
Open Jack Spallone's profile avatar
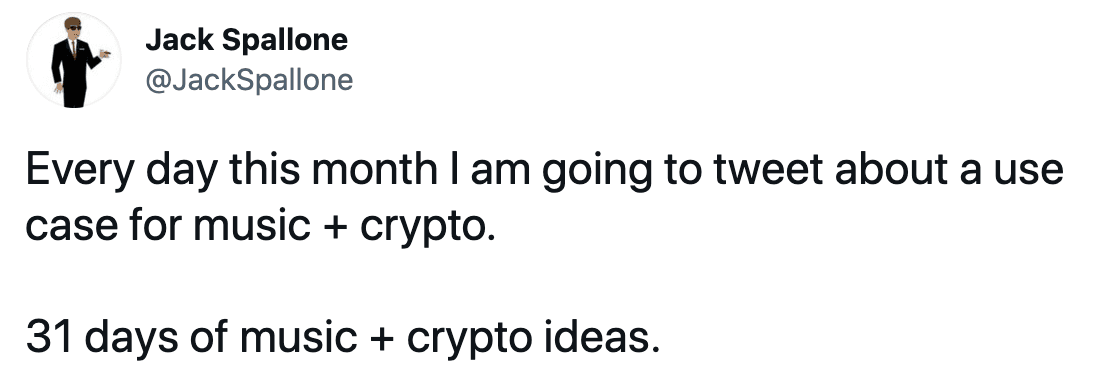coord(74,61)
